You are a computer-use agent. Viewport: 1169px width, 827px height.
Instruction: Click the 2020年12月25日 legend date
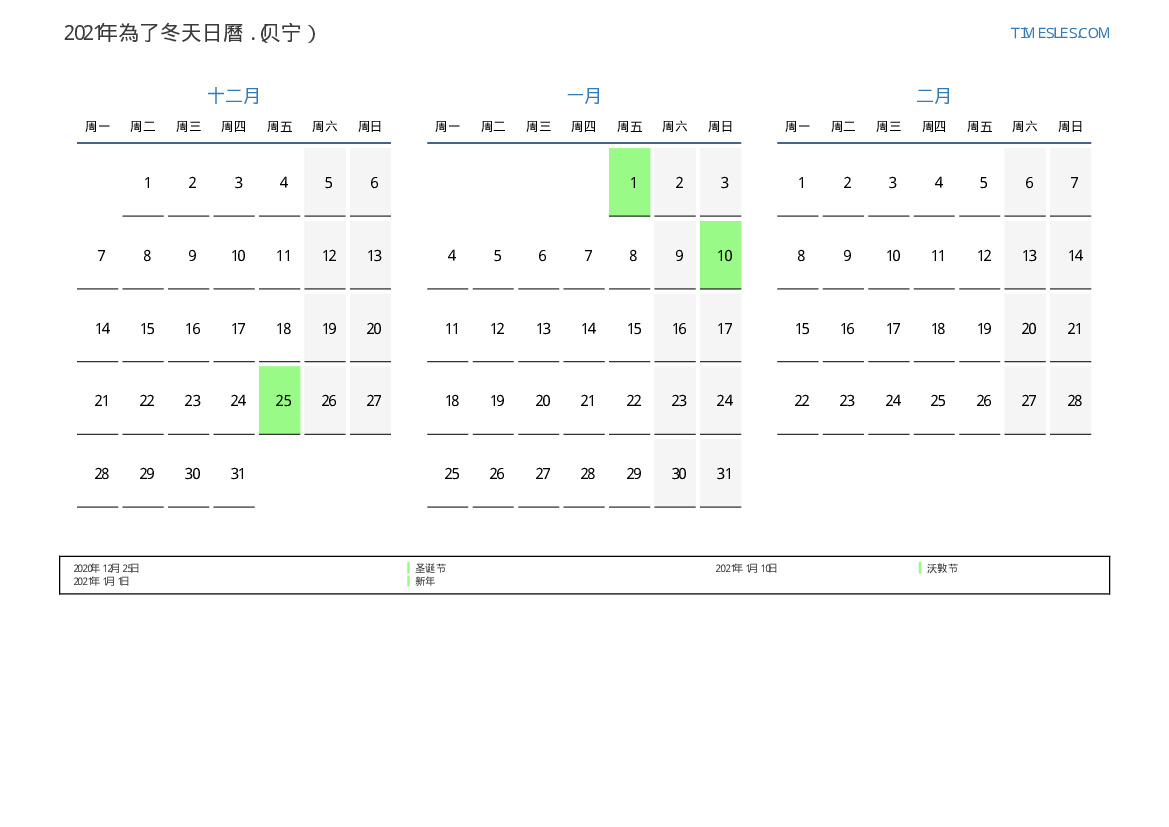pyautogui.click(x=106, y=568)
